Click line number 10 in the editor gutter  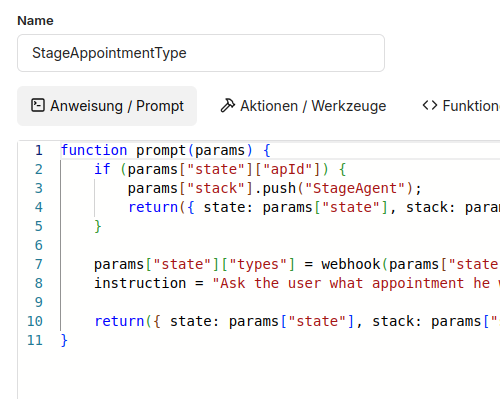pyautogui.click(x=35, y=321)
